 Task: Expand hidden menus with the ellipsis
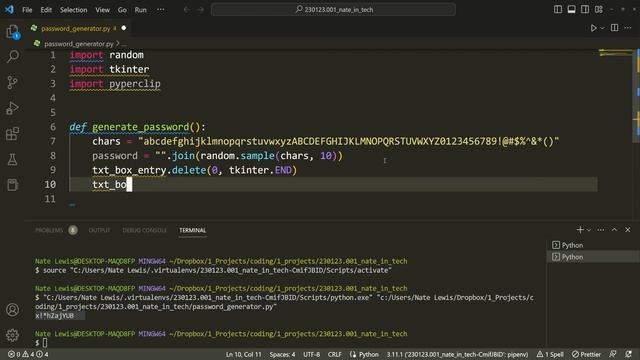coord(161,9)
